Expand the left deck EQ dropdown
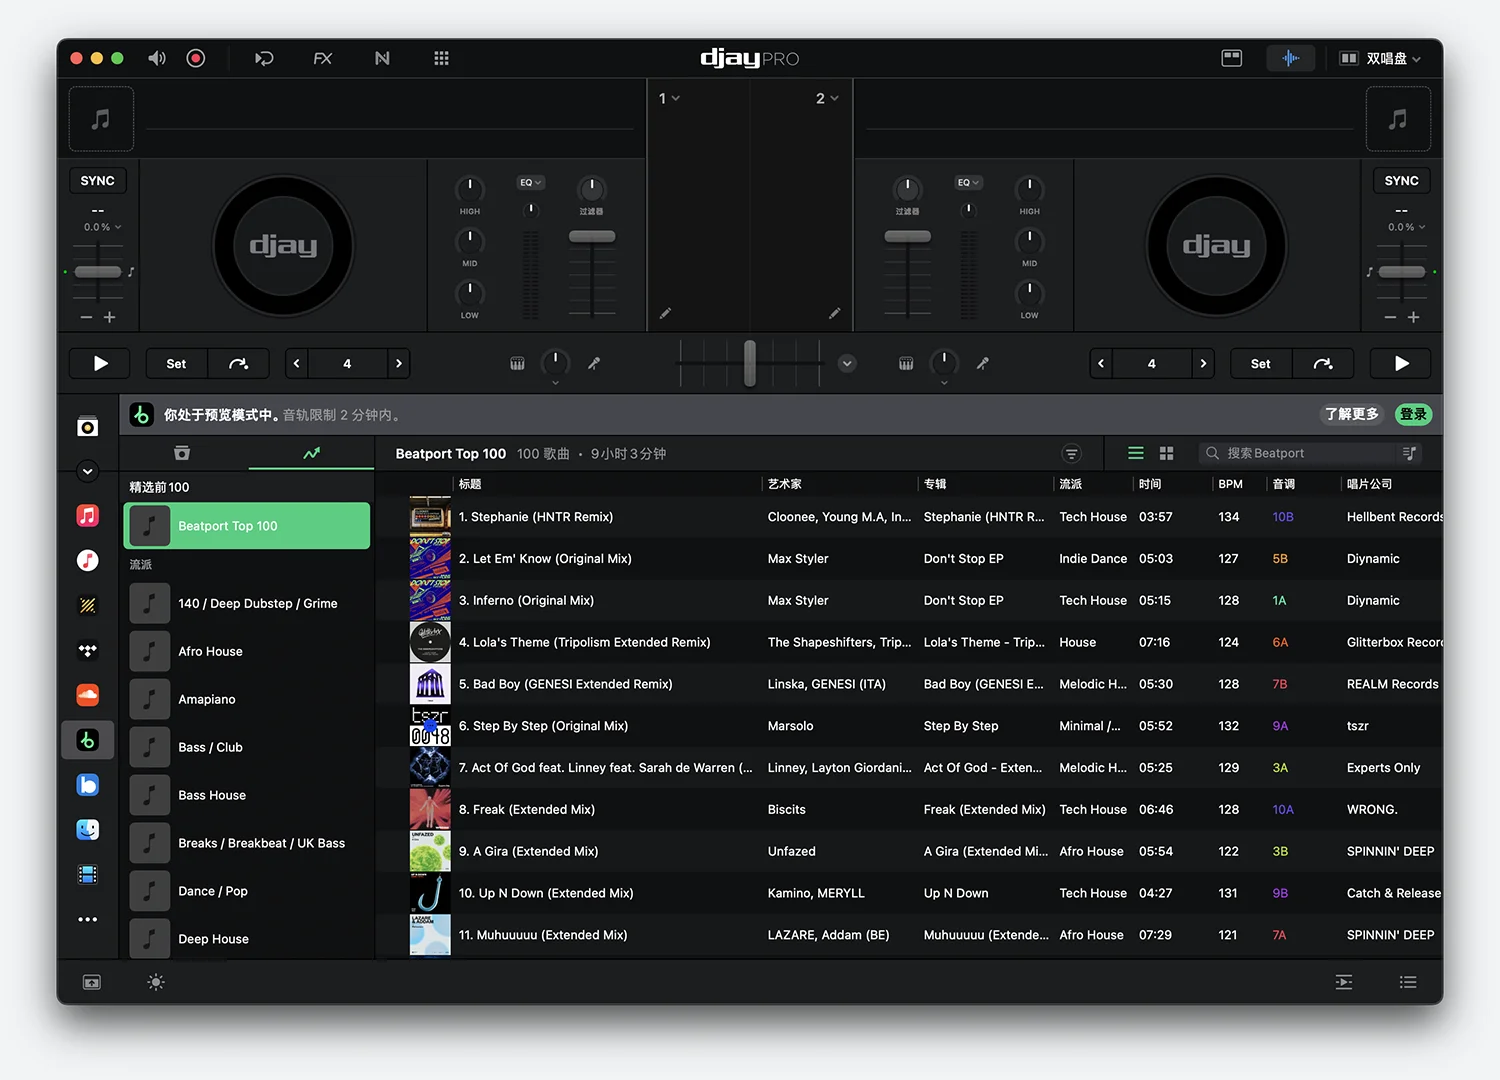The width and height of the screenshot is (1500, 1080). click(530, 182)
